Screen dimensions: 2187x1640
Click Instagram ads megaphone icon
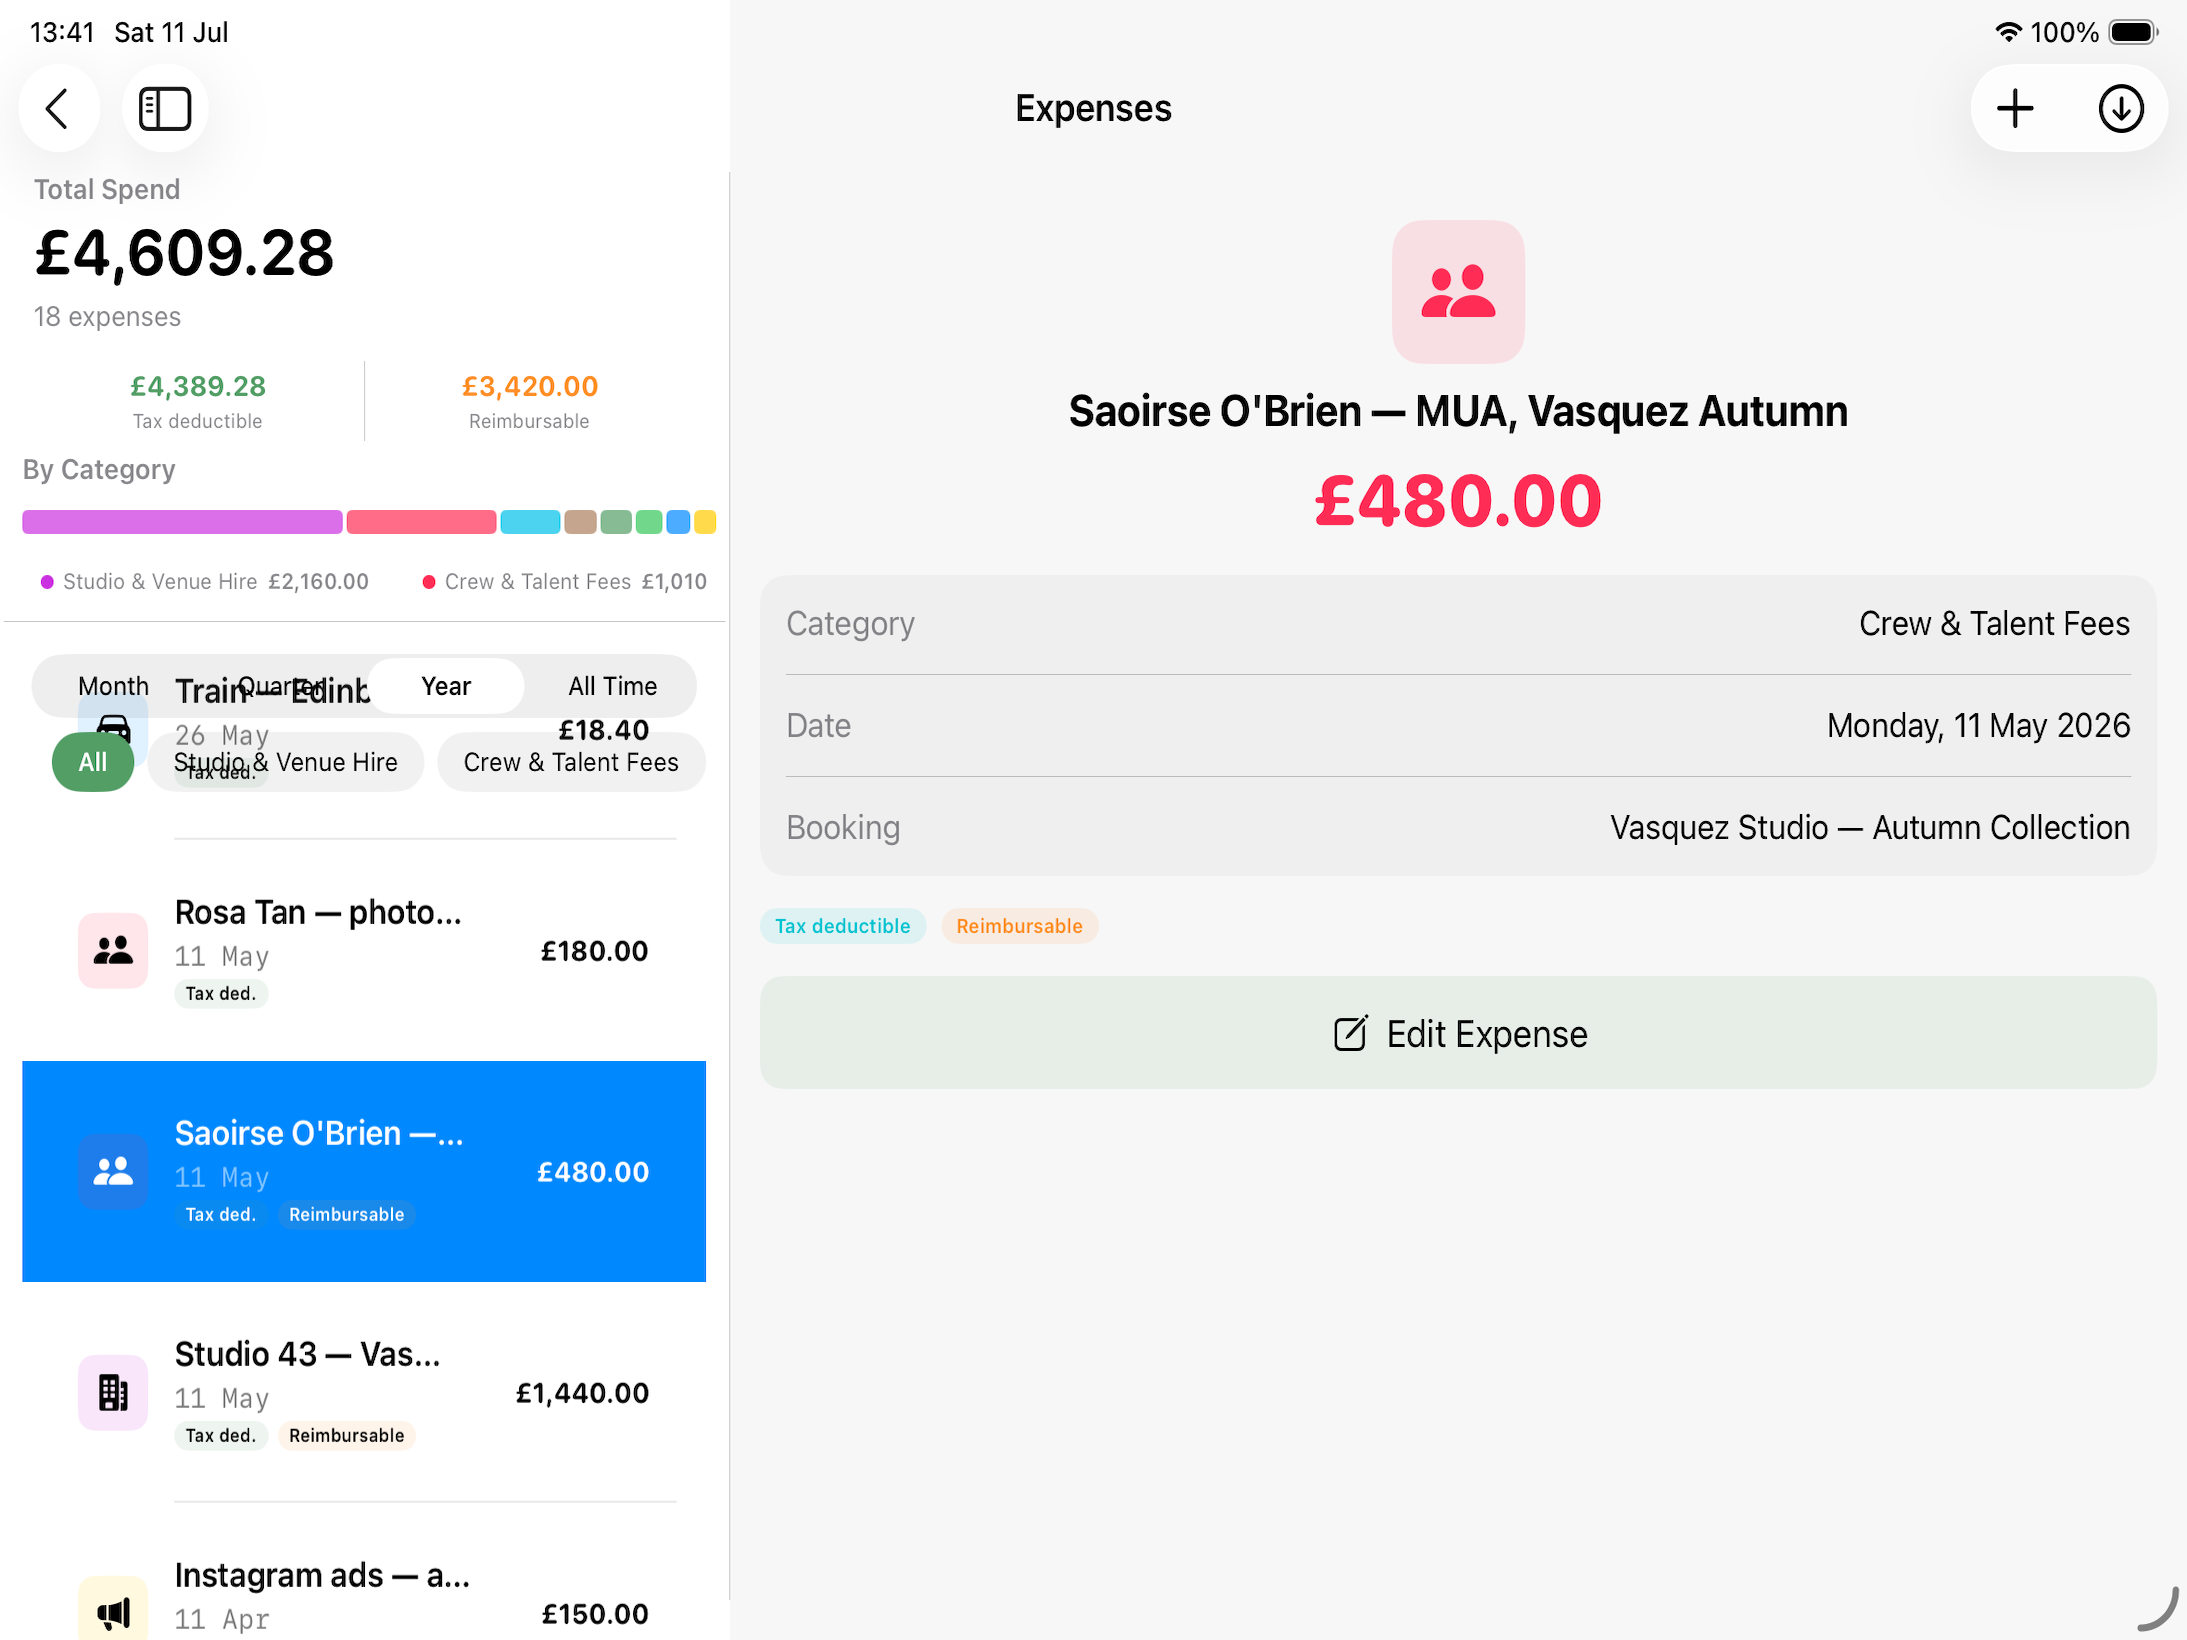point(113,1611)
